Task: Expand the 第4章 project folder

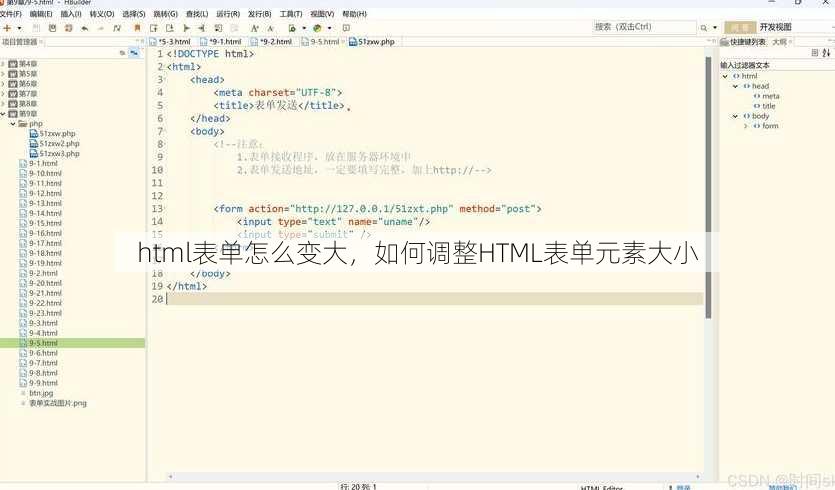Action: 3,64
